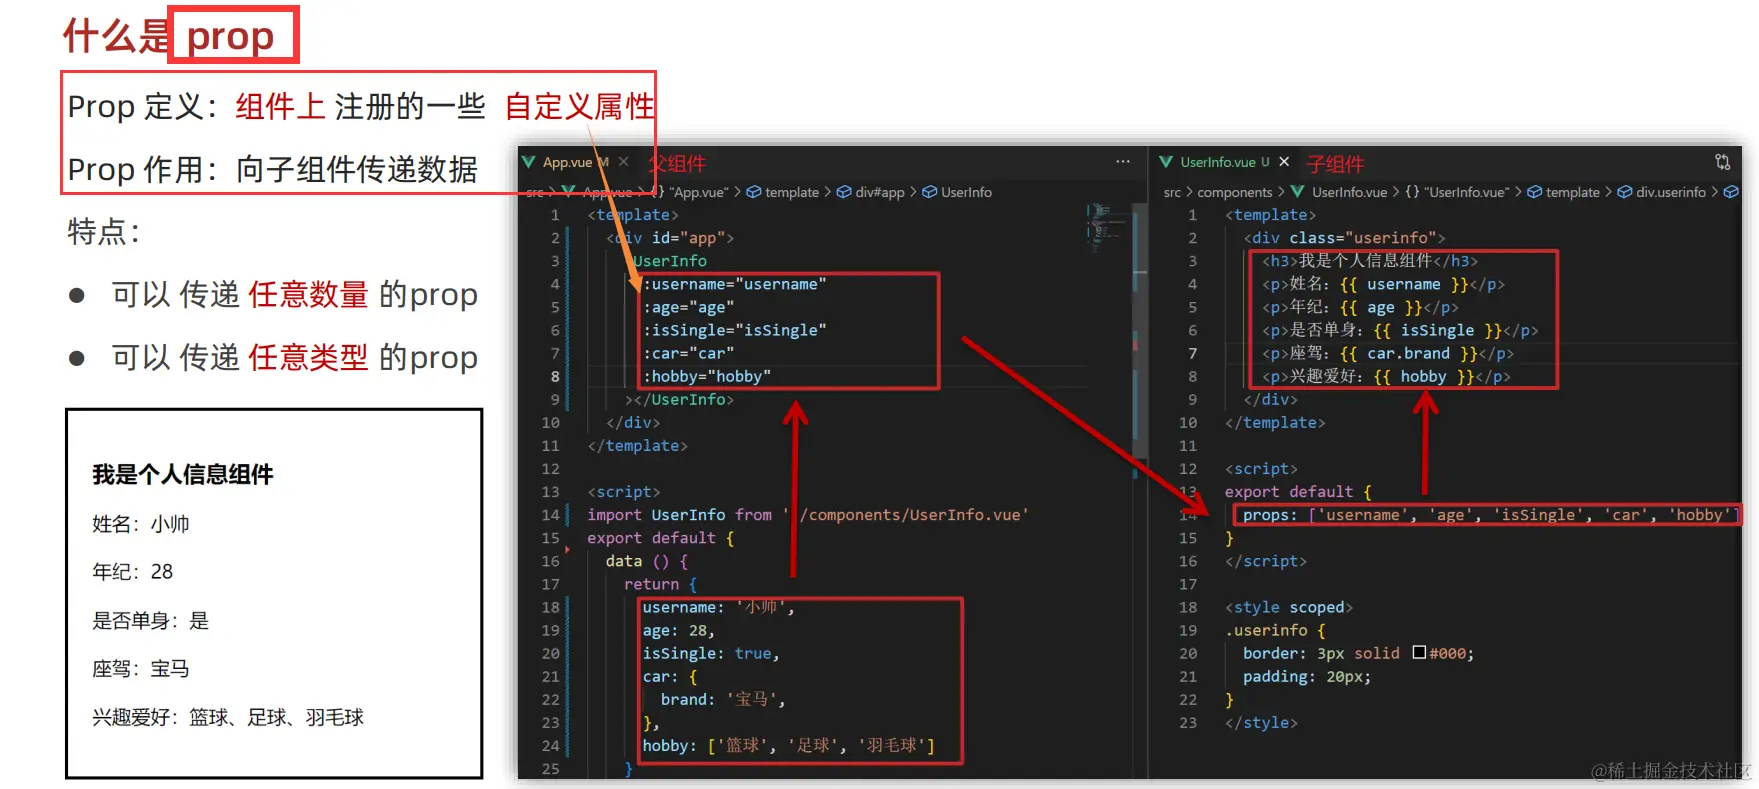Click the {{ age }} paragraph line
The image size is (1759, 789).
click(1360, 307)
